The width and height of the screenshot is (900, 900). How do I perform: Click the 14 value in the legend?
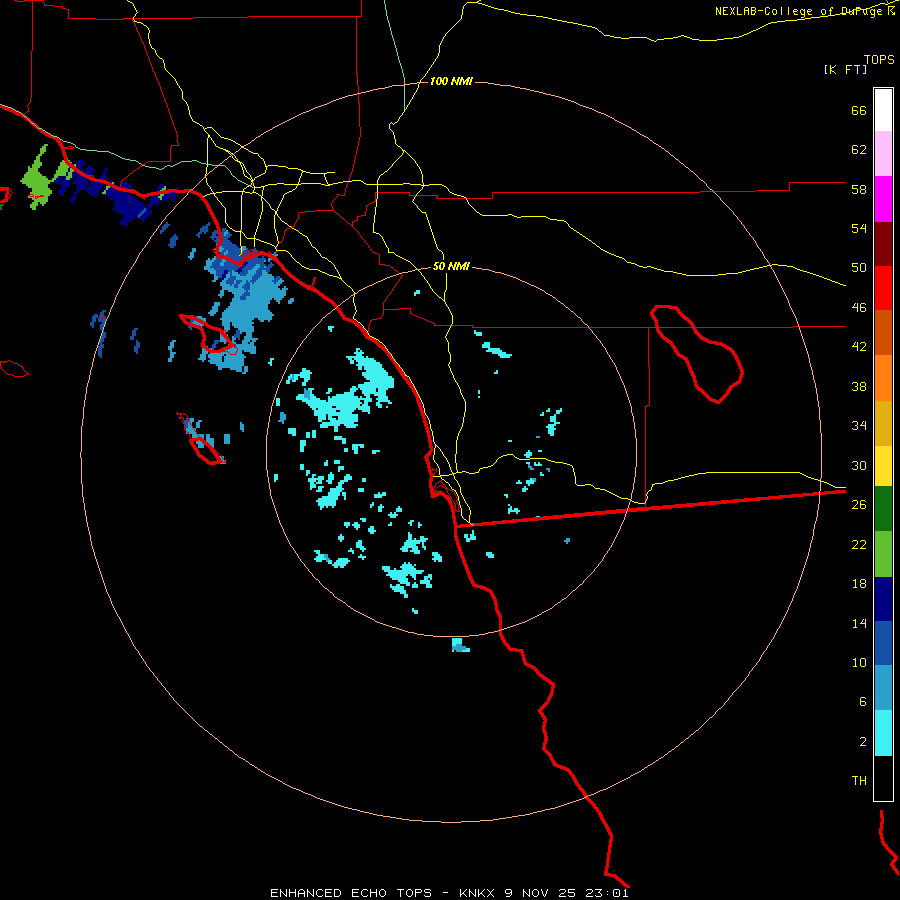[859, 623]
